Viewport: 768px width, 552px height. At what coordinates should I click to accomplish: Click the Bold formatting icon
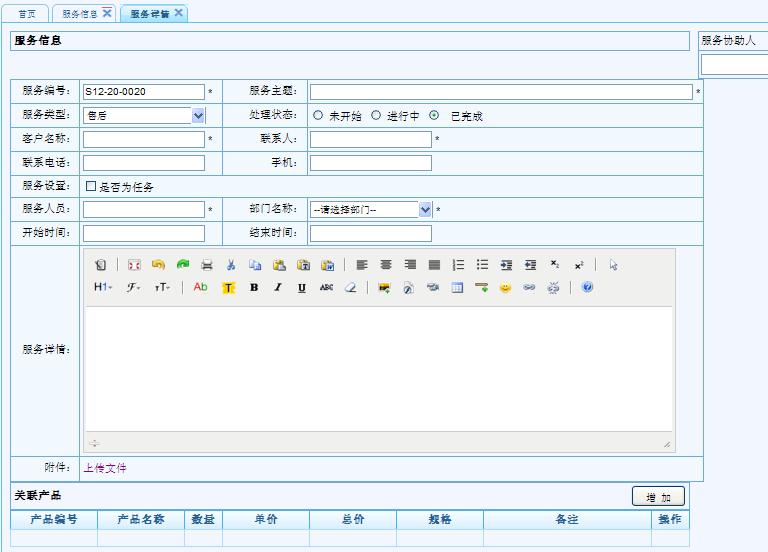[x=254, y=288]
